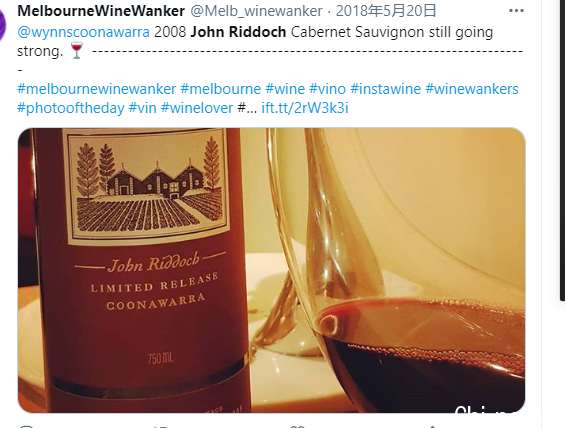Open the #winelover hashtag

pos(197,108)
